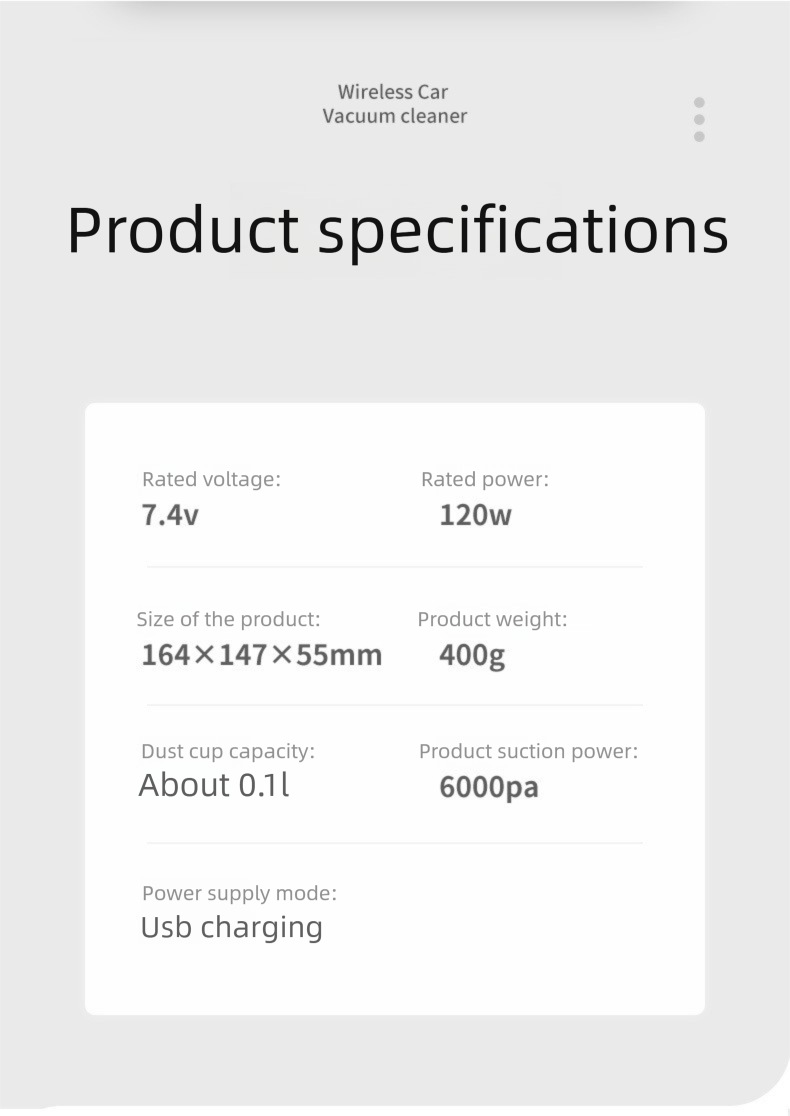Screen dimensions: 790x1116
Task: Click the divider line above "Power supply mode:"
Action: tap(395, 843)
